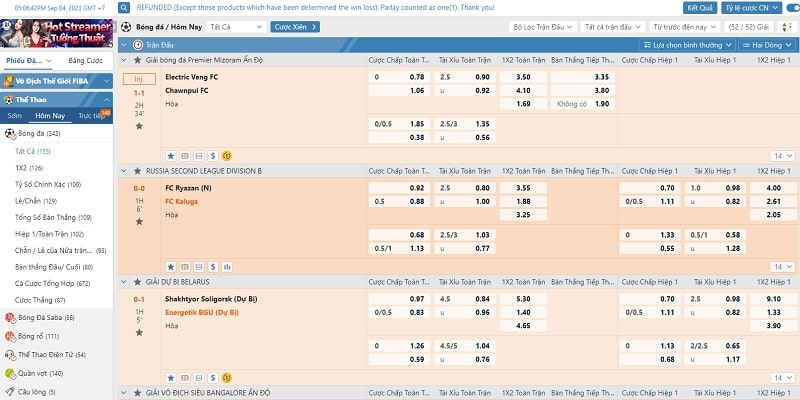Screen dimensions: 800x400
Task: Select odds 3.50 for Electric Veng FC 1X2
Action: coord(523,77)
